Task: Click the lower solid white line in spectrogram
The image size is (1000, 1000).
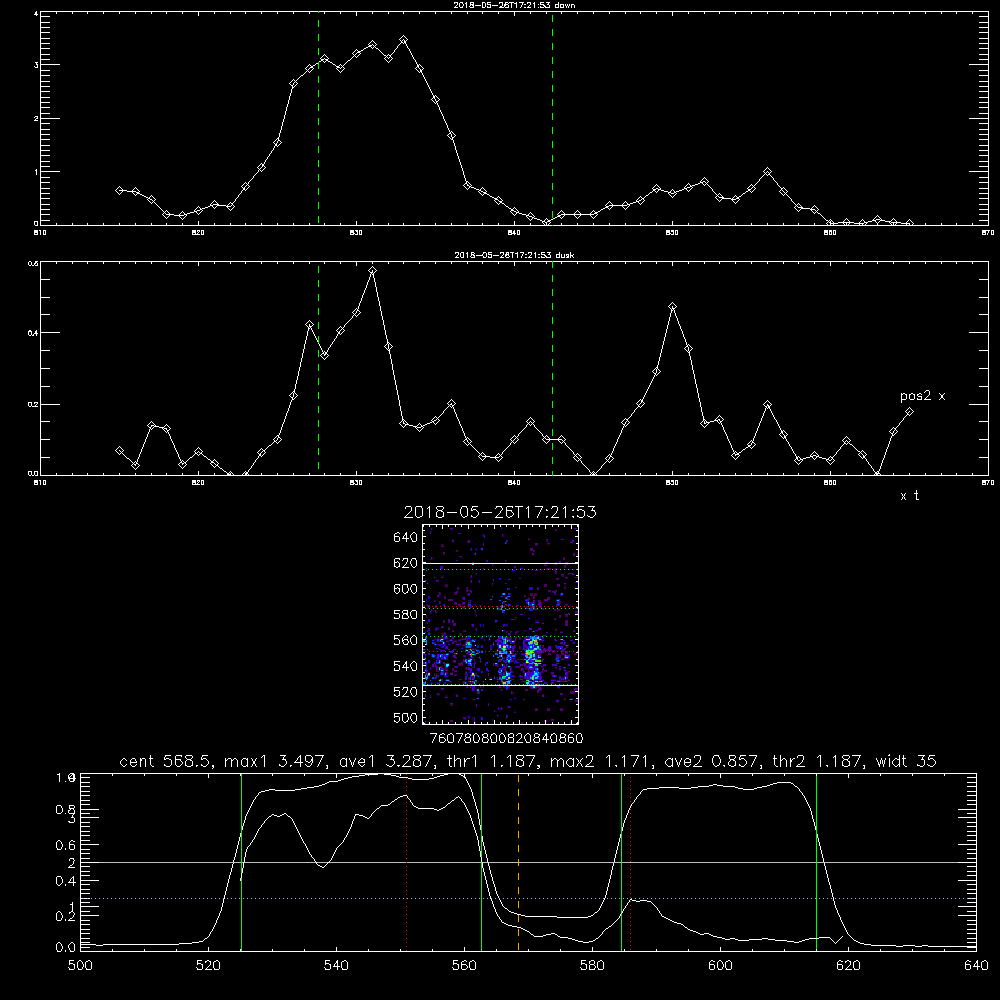Action: point(501,686)
